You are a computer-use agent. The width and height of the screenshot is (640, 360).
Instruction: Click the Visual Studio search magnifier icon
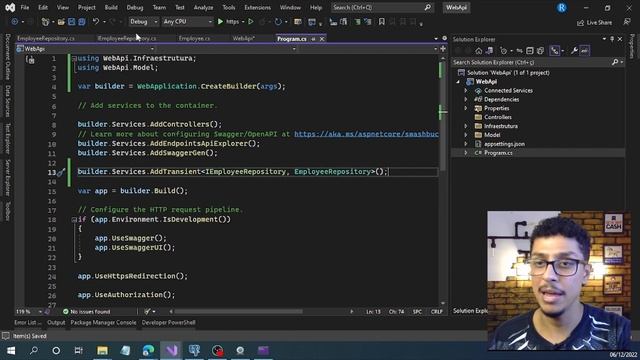pyautogui.click(x=427, y=7)
